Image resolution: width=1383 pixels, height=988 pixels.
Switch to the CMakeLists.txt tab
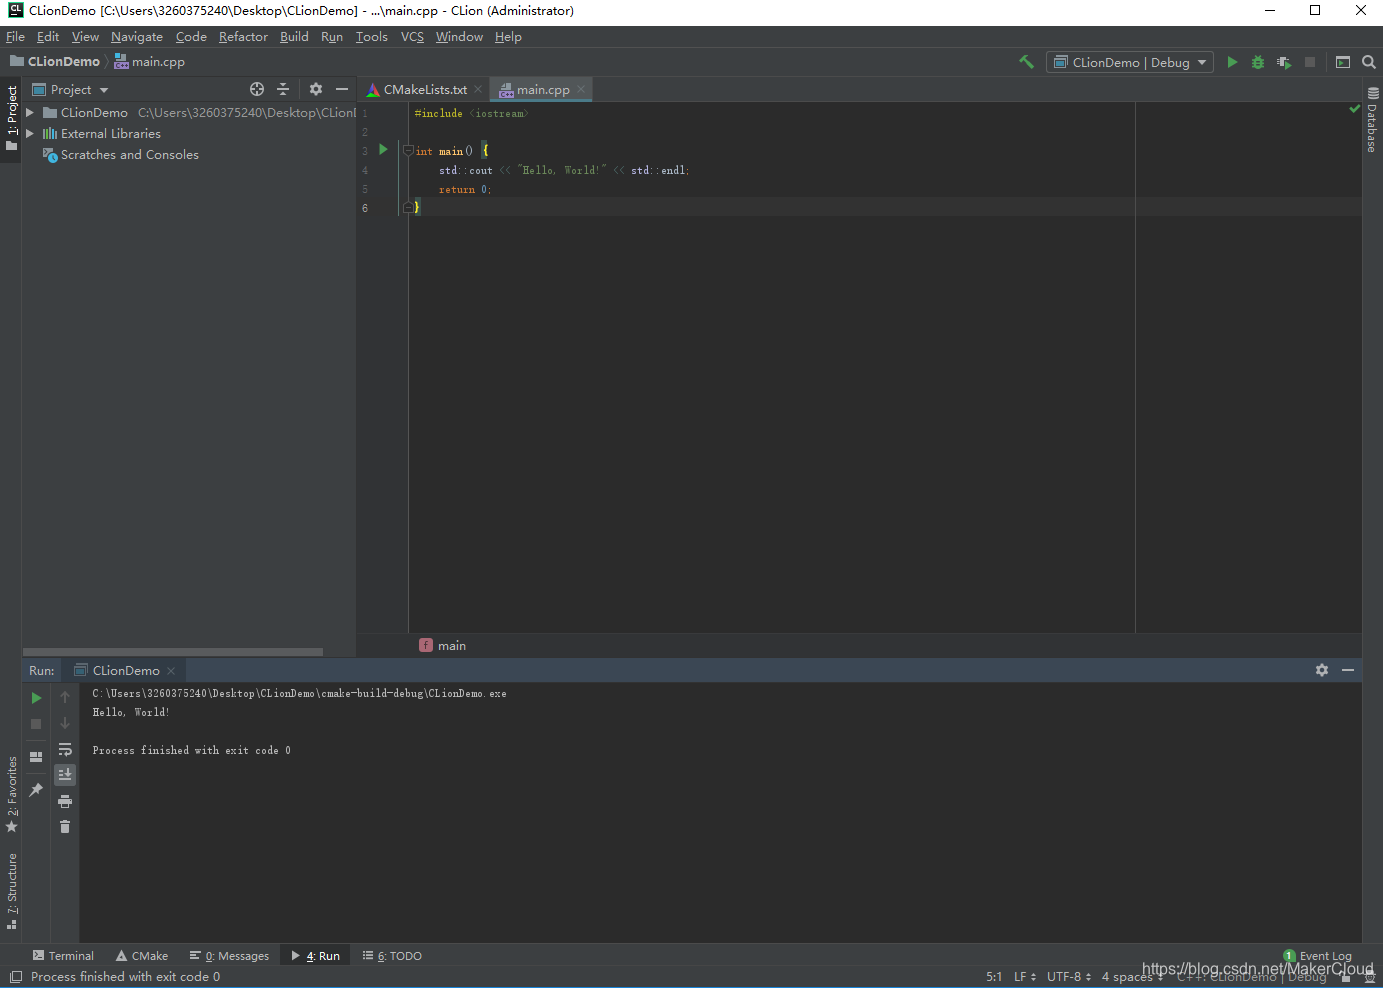(x=424, y=89)
